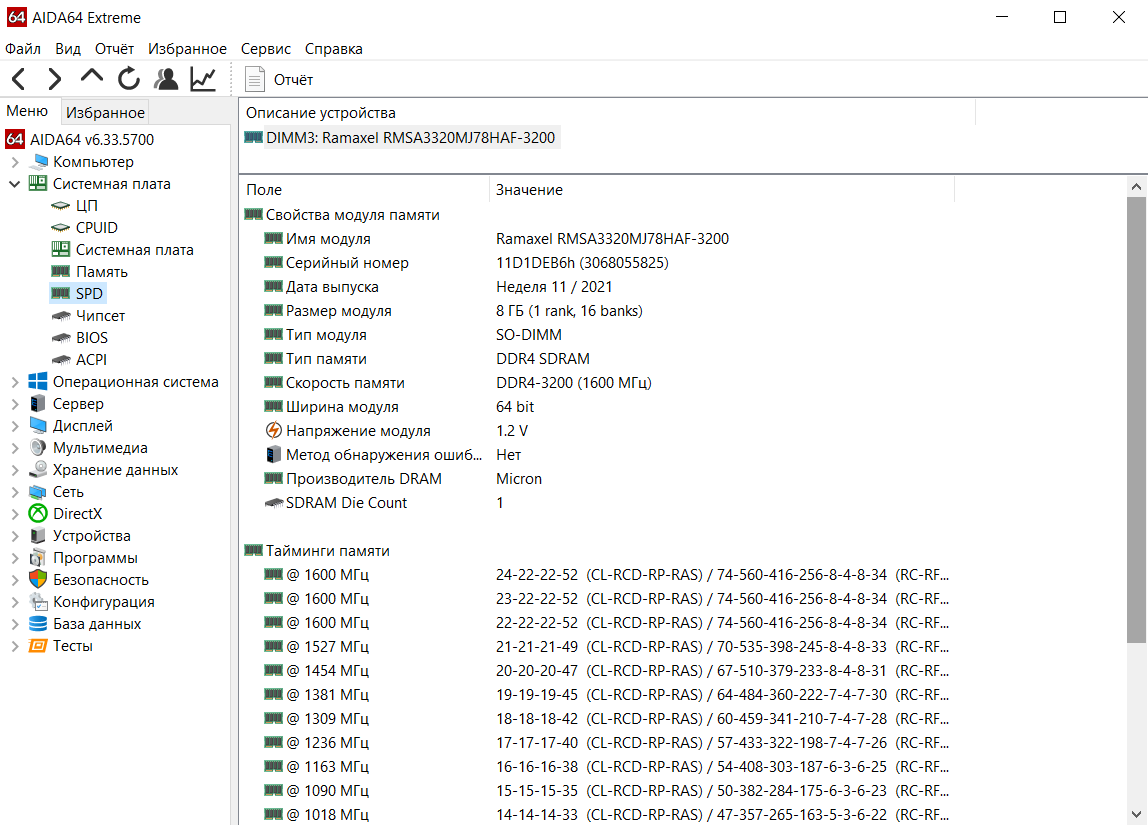Click the user profile toolbar icon
Image resolution: width=1148 pixels, height=825 pixels.
(x=166, y=79)
